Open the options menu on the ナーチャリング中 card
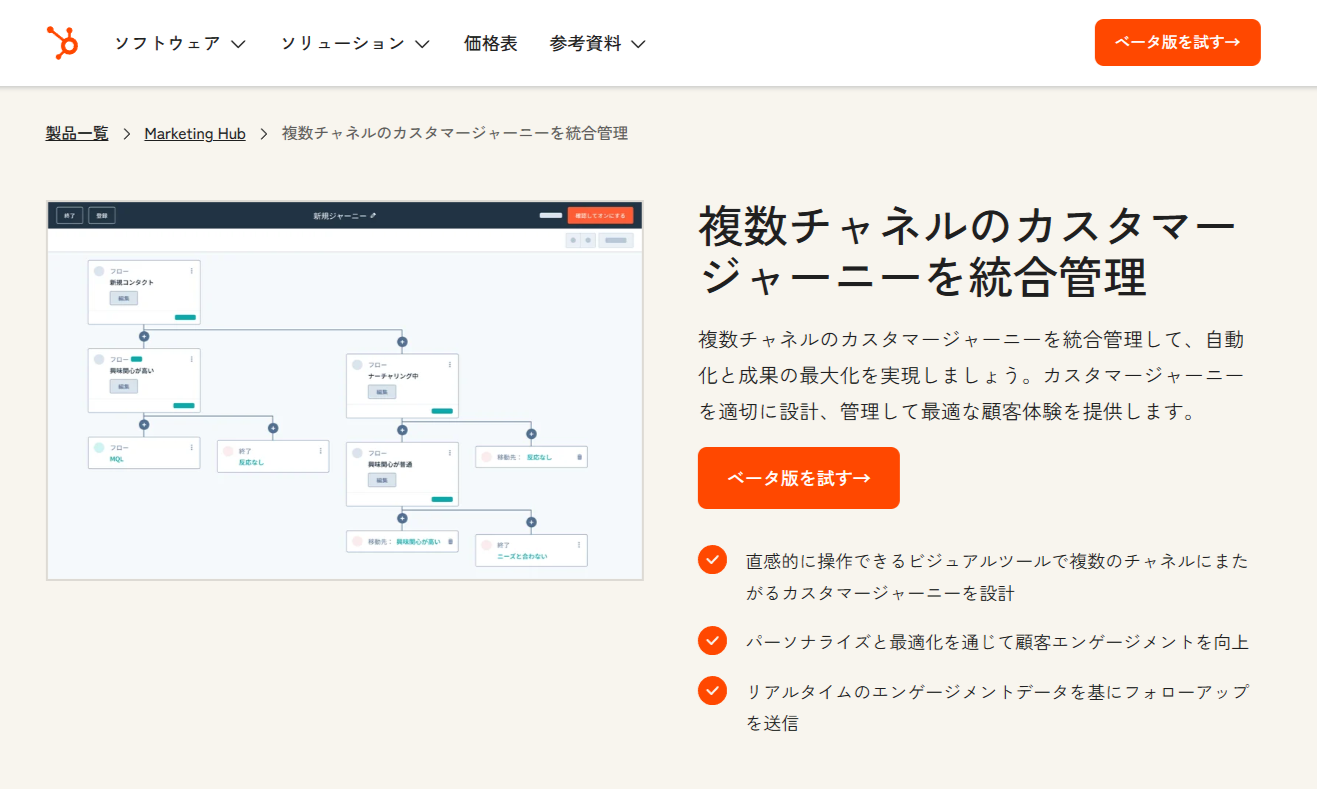This screenshot has height=789, width=1317. [x=450, y=362]
